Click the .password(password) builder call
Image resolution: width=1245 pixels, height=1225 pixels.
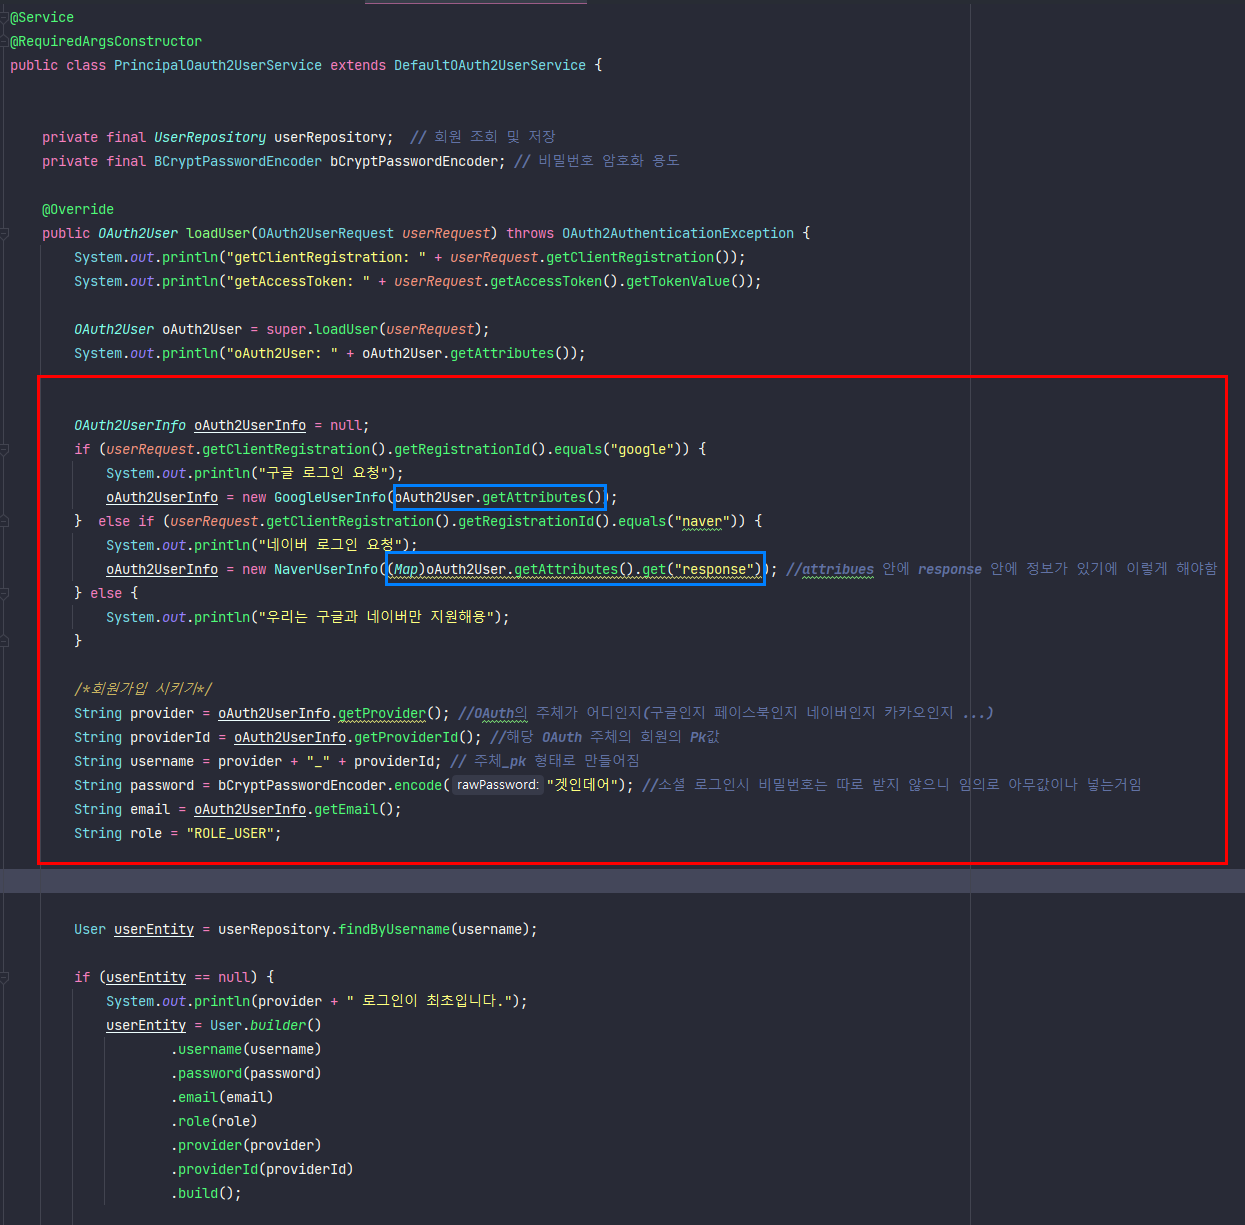click(x=246, y=1073)
